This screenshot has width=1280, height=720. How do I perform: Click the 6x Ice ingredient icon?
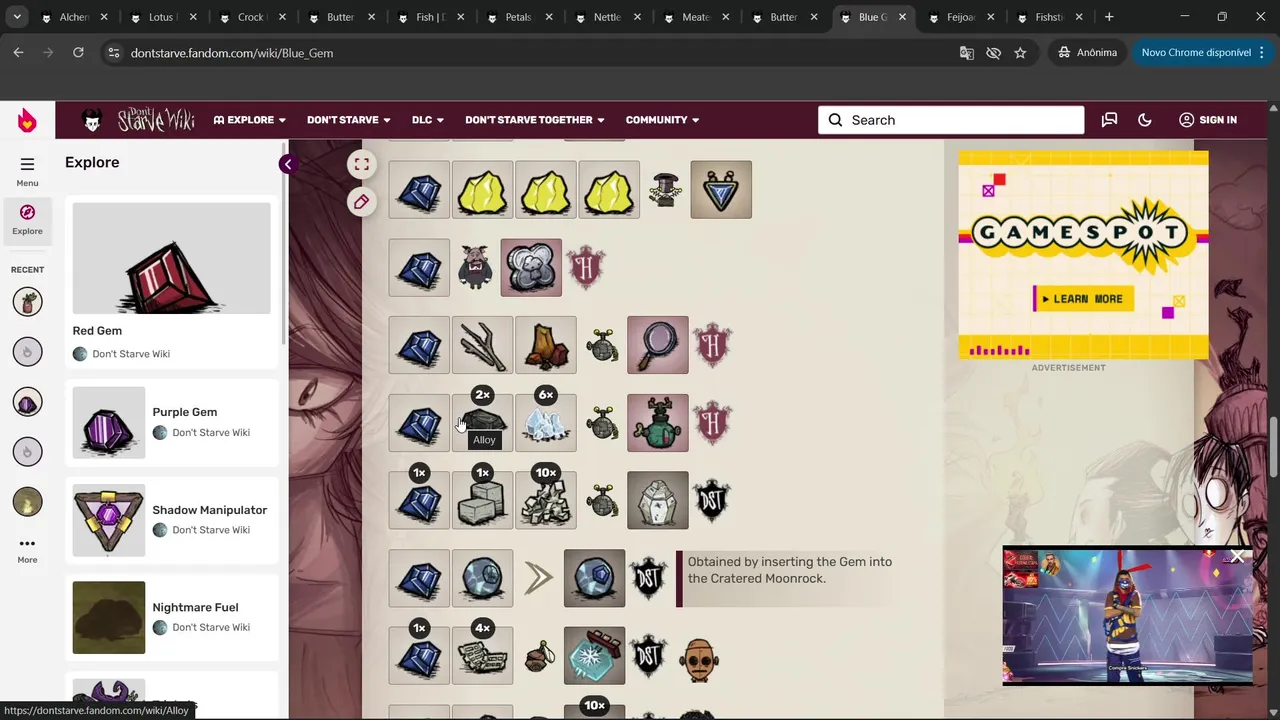pyautogui.click(x=546, y=423)
